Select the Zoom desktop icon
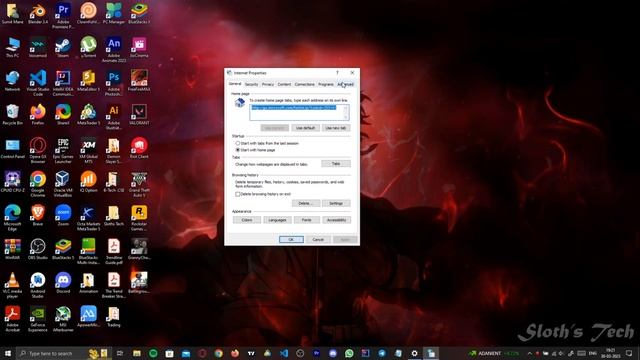This screenshot has height=360, width=640. 63,216
